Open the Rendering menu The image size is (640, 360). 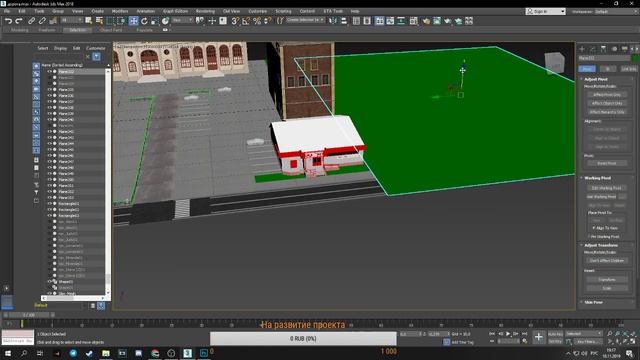[205, 11]
